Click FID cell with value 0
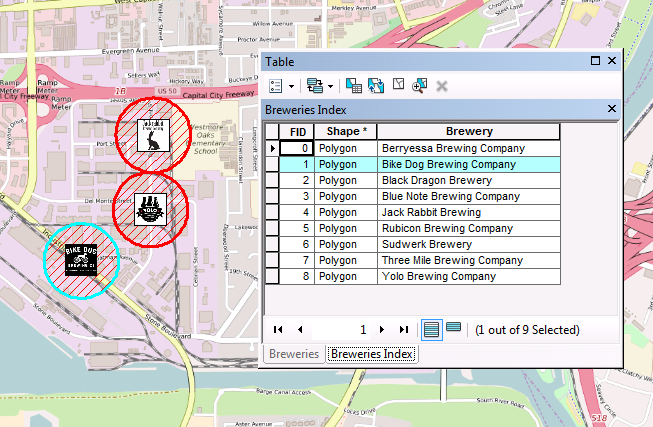The width and height of the screenshot is (653, 427). coord(297,148)
